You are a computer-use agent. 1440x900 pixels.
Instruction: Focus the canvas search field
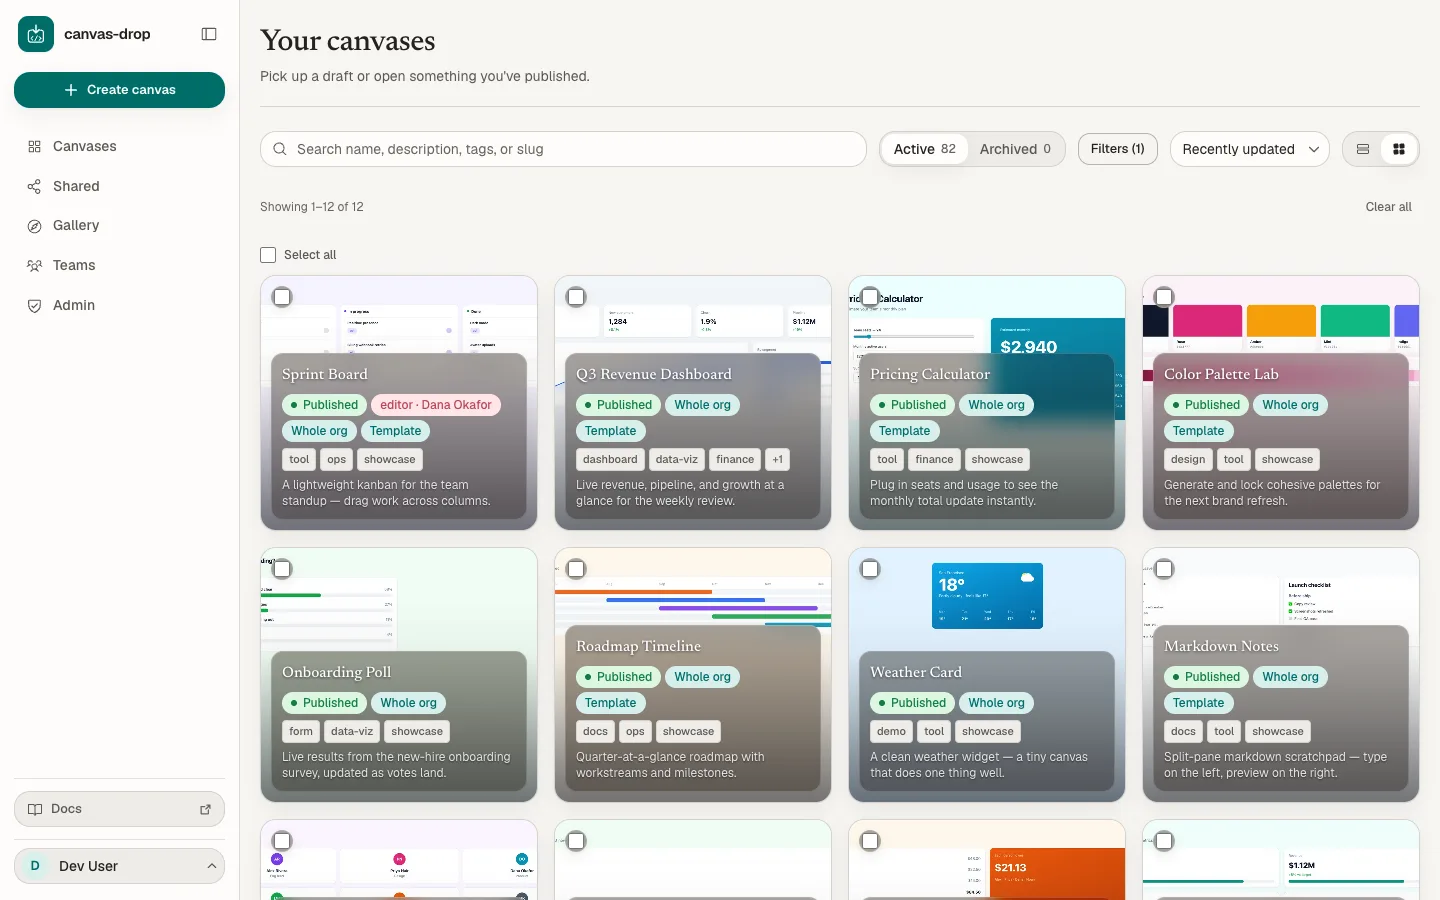(563, 149)
